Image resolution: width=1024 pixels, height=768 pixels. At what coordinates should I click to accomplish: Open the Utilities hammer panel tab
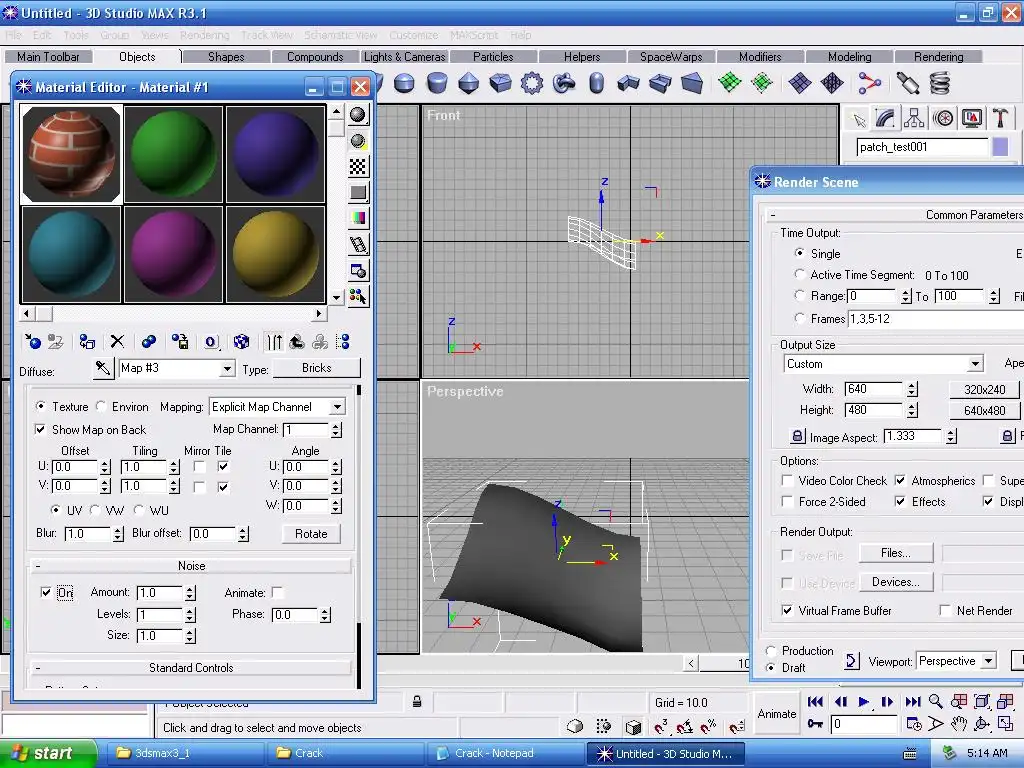click(1000, 118)
